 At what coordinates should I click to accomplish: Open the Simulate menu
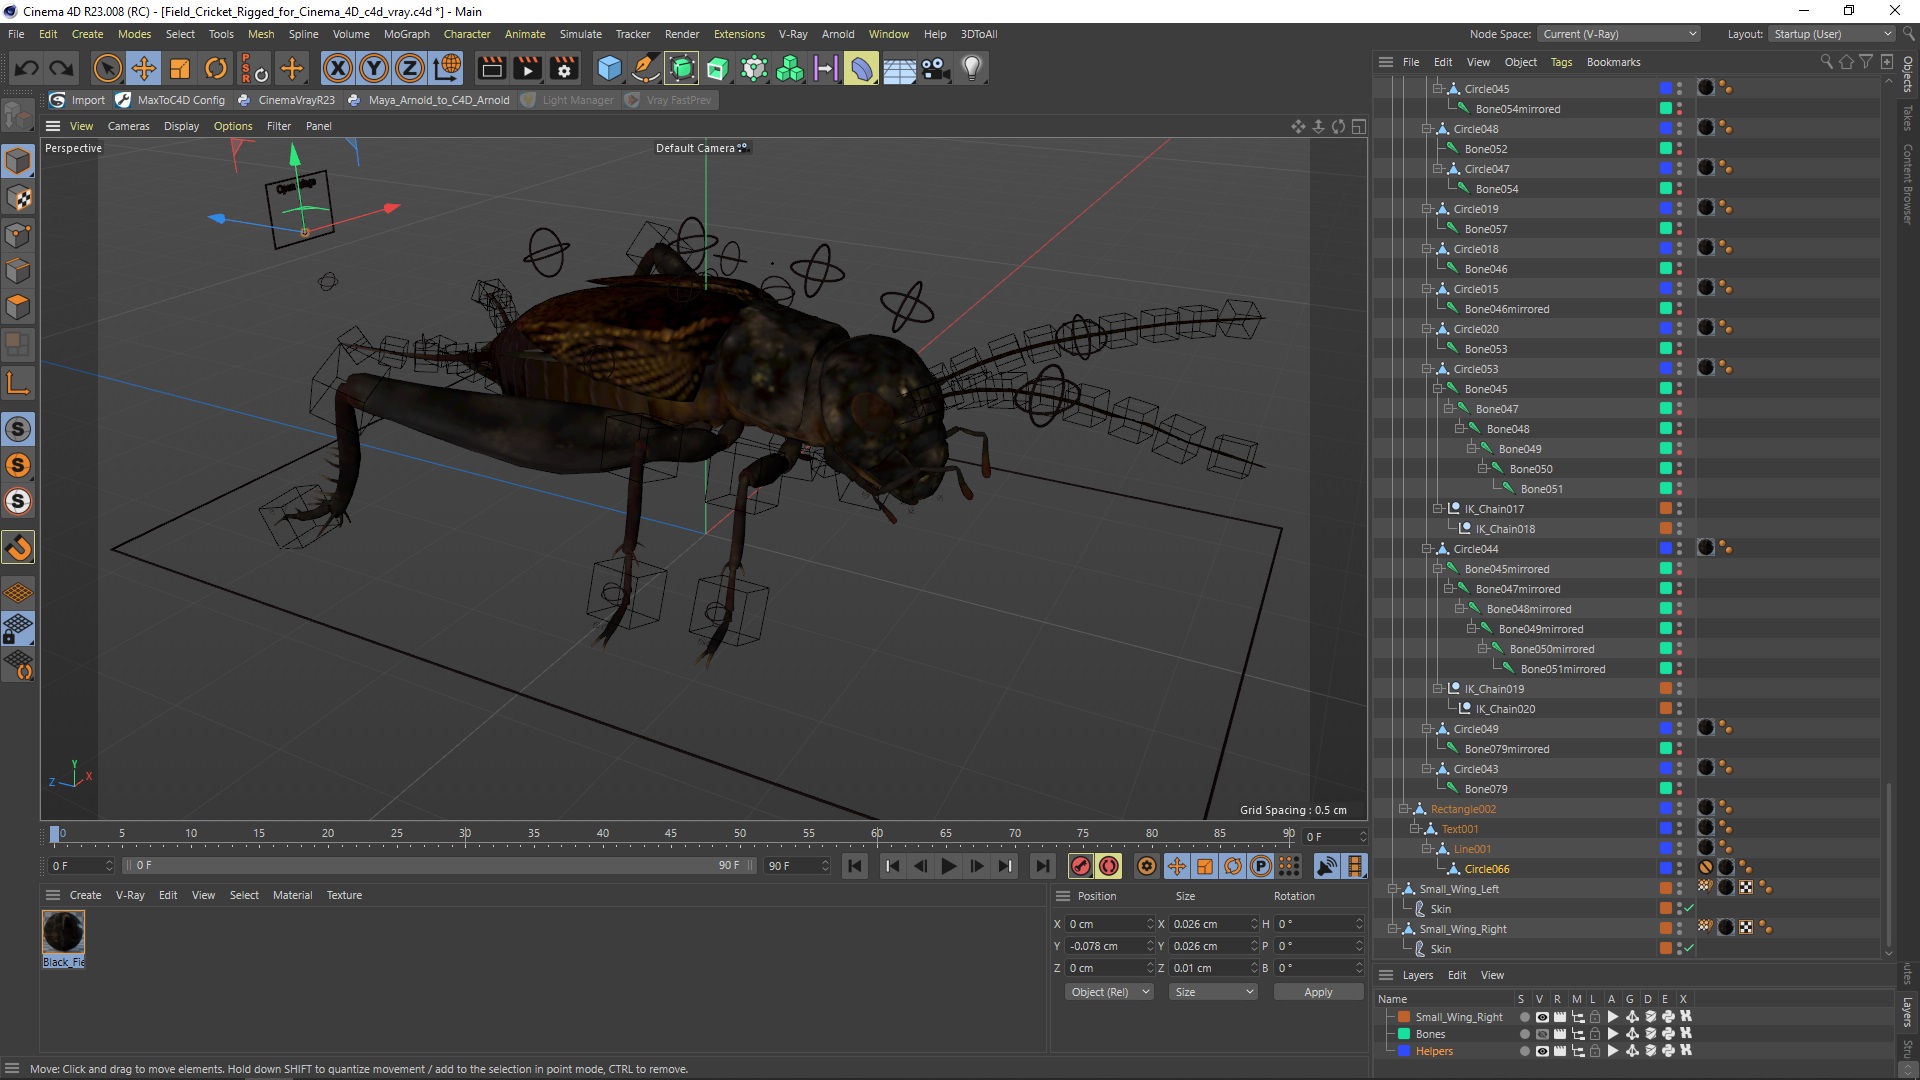[580, 34]
